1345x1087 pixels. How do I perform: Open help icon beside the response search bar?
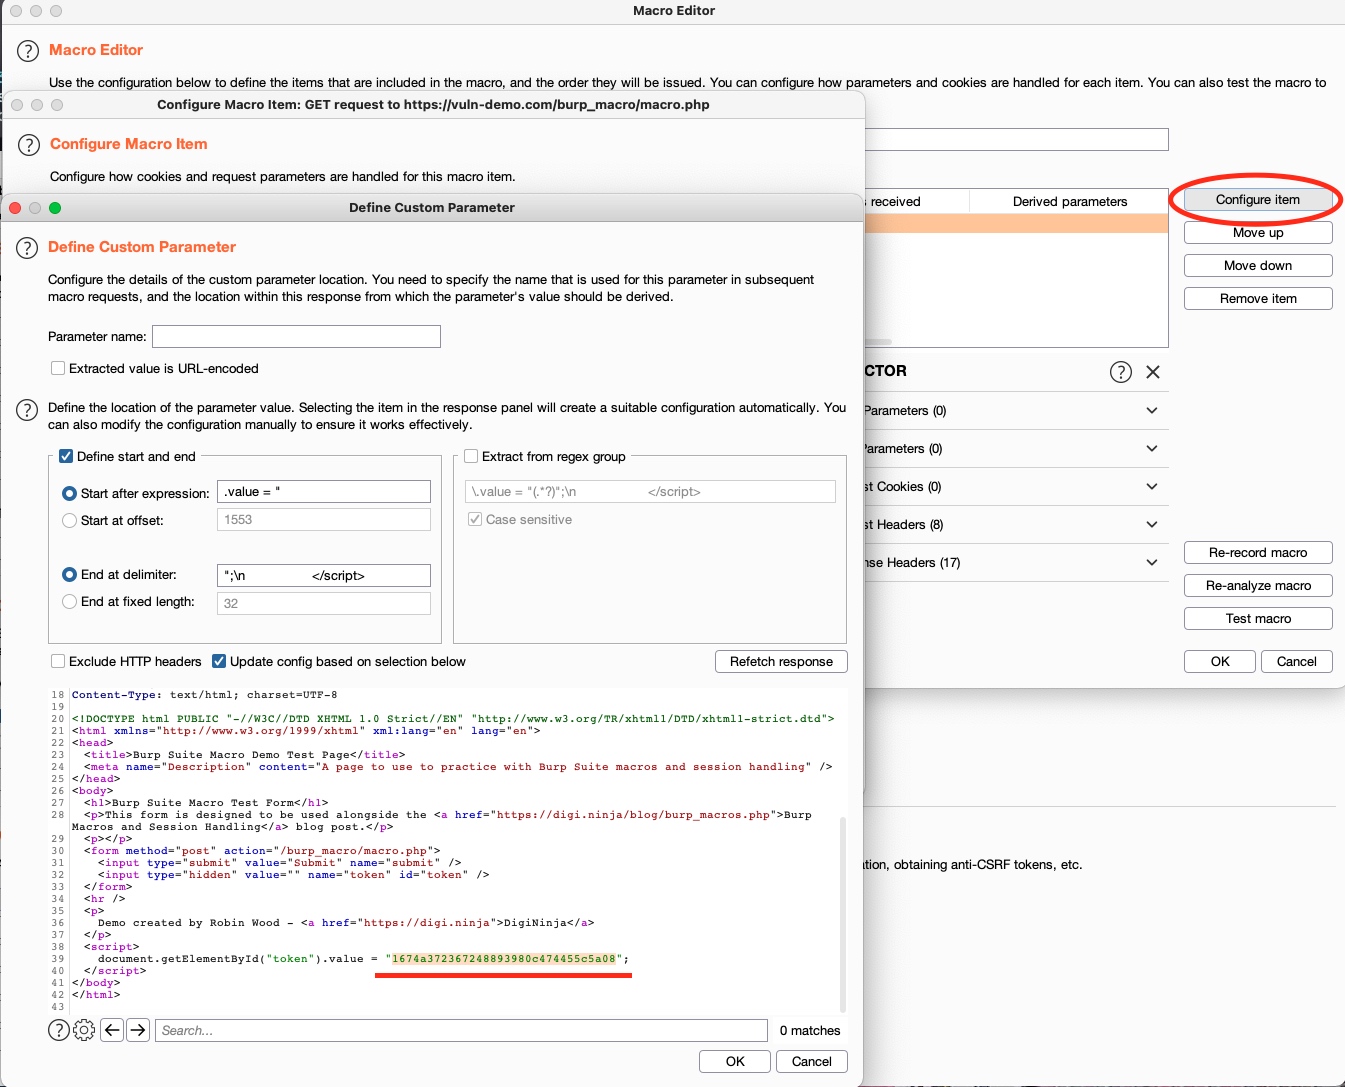[59, 1030]
